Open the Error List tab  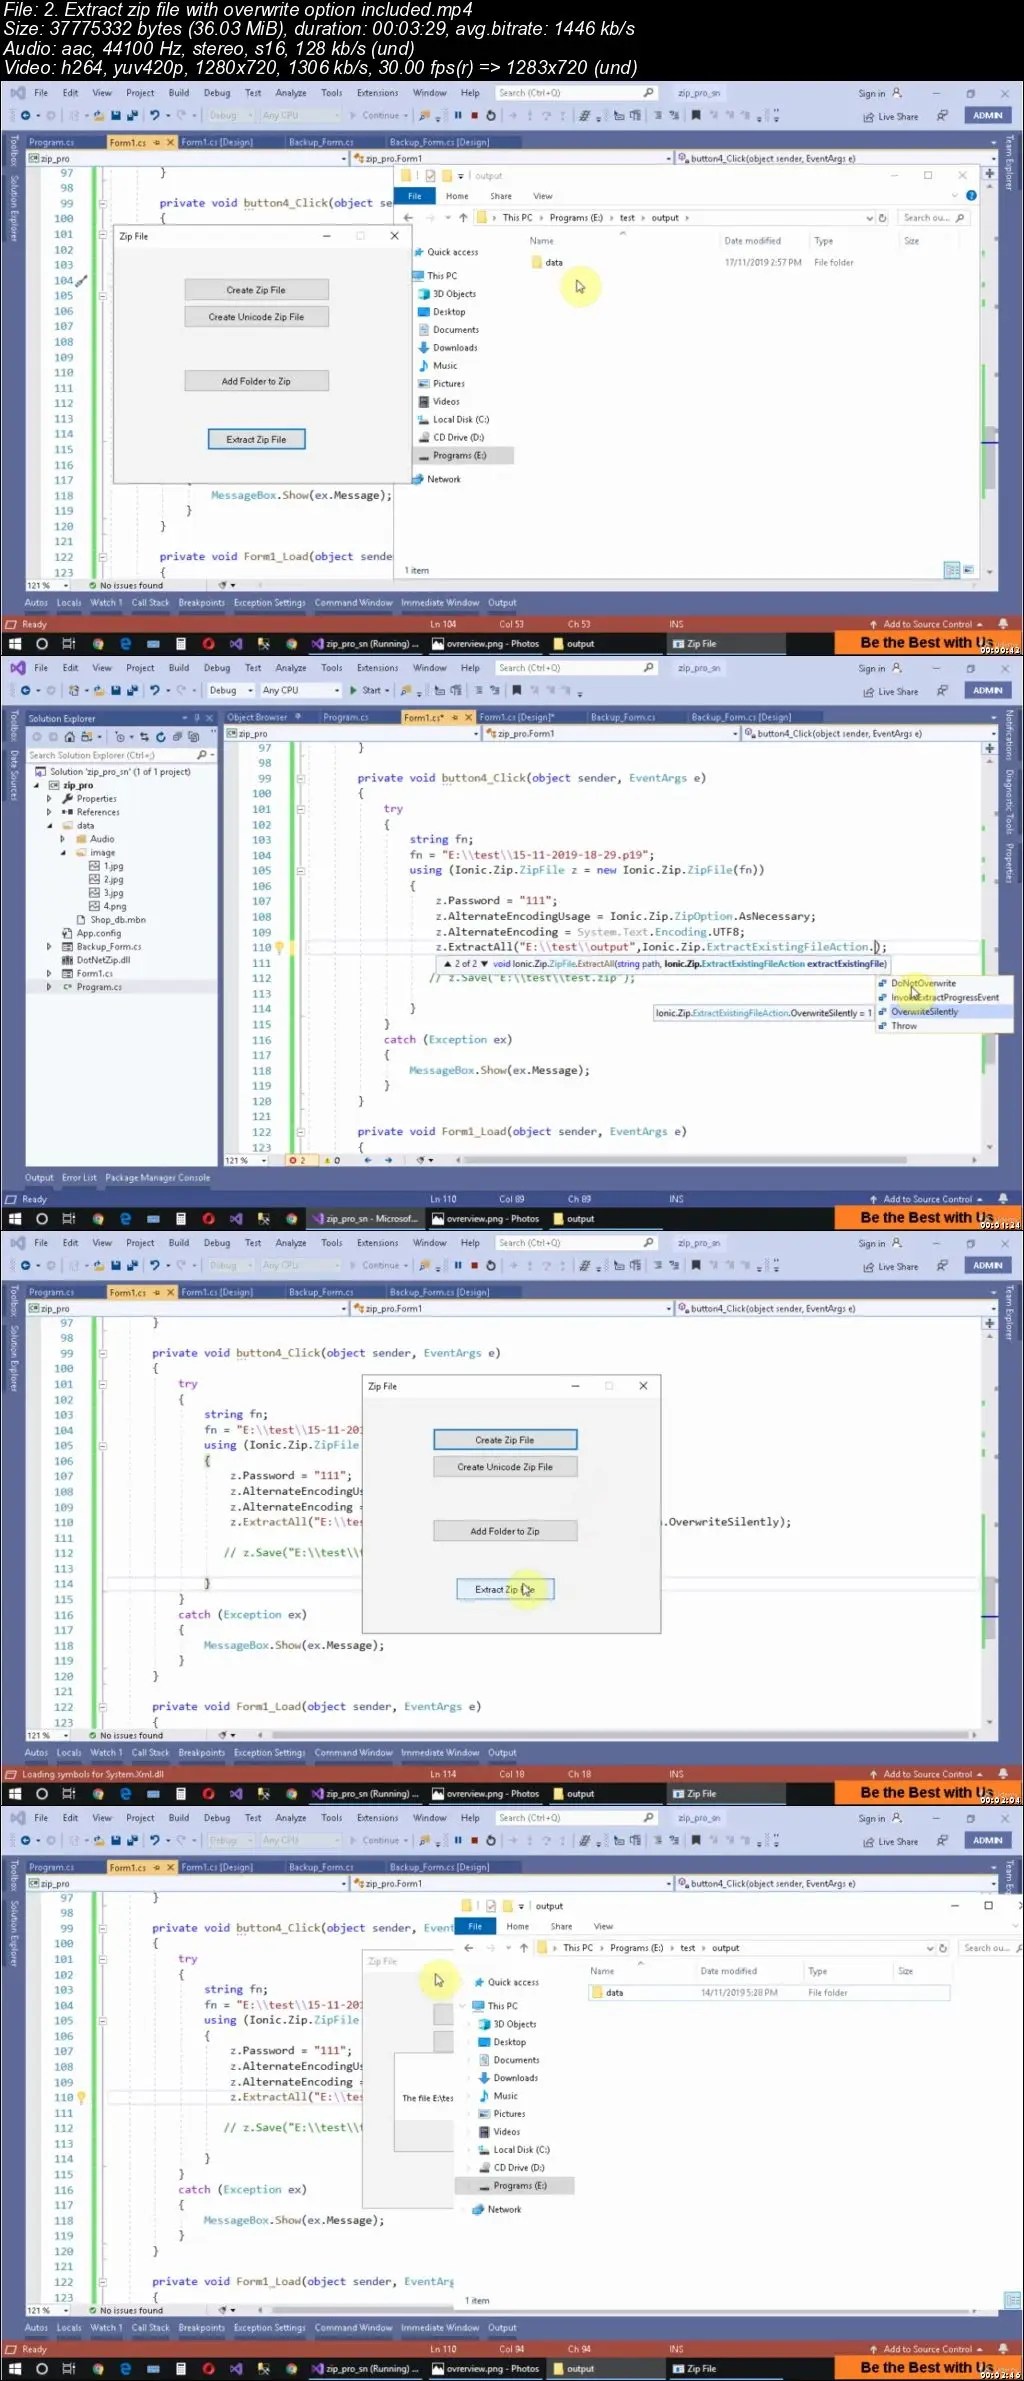pyautogui.click(x=79, y=1178)
